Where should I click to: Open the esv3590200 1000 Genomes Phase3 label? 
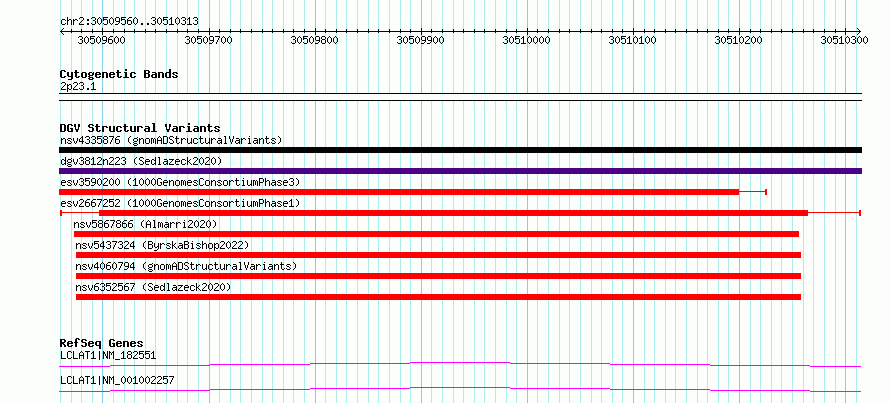[179, 182]
